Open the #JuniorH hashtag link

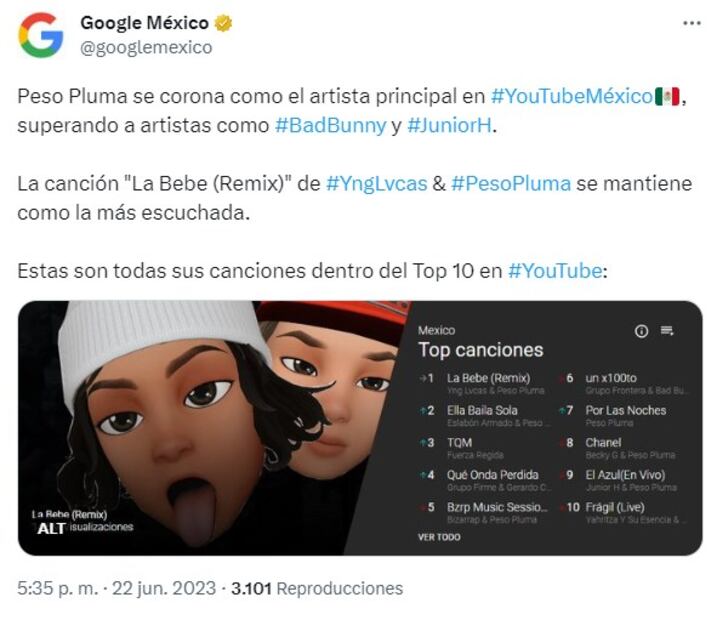[x=449, y=125]
